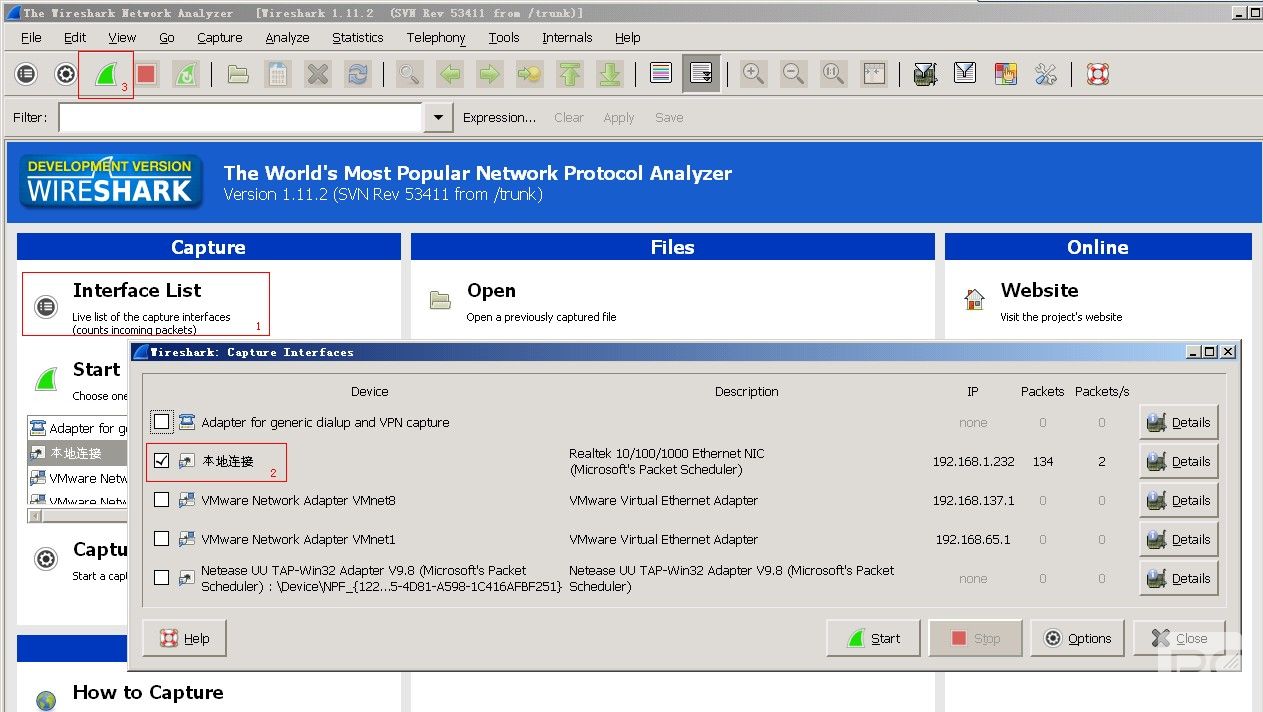This screenshot has height=712, width=1263.
Task: Jump to the first packet
Action: click(569, 74)
